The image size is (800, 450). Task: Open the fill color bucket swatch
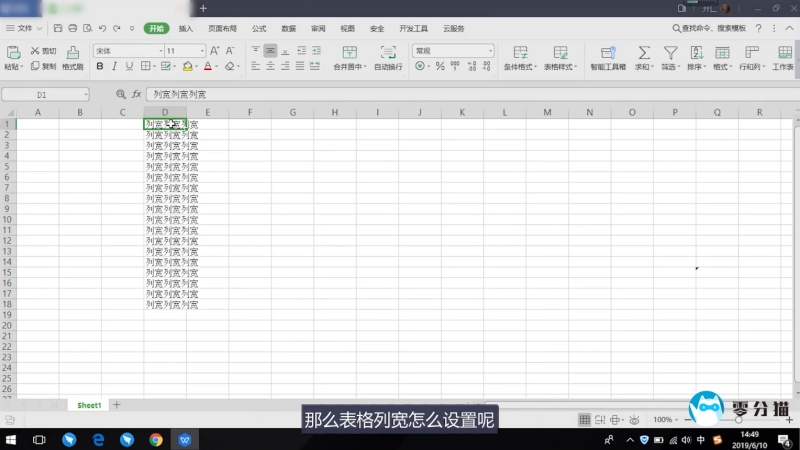[x=187, y=67]
